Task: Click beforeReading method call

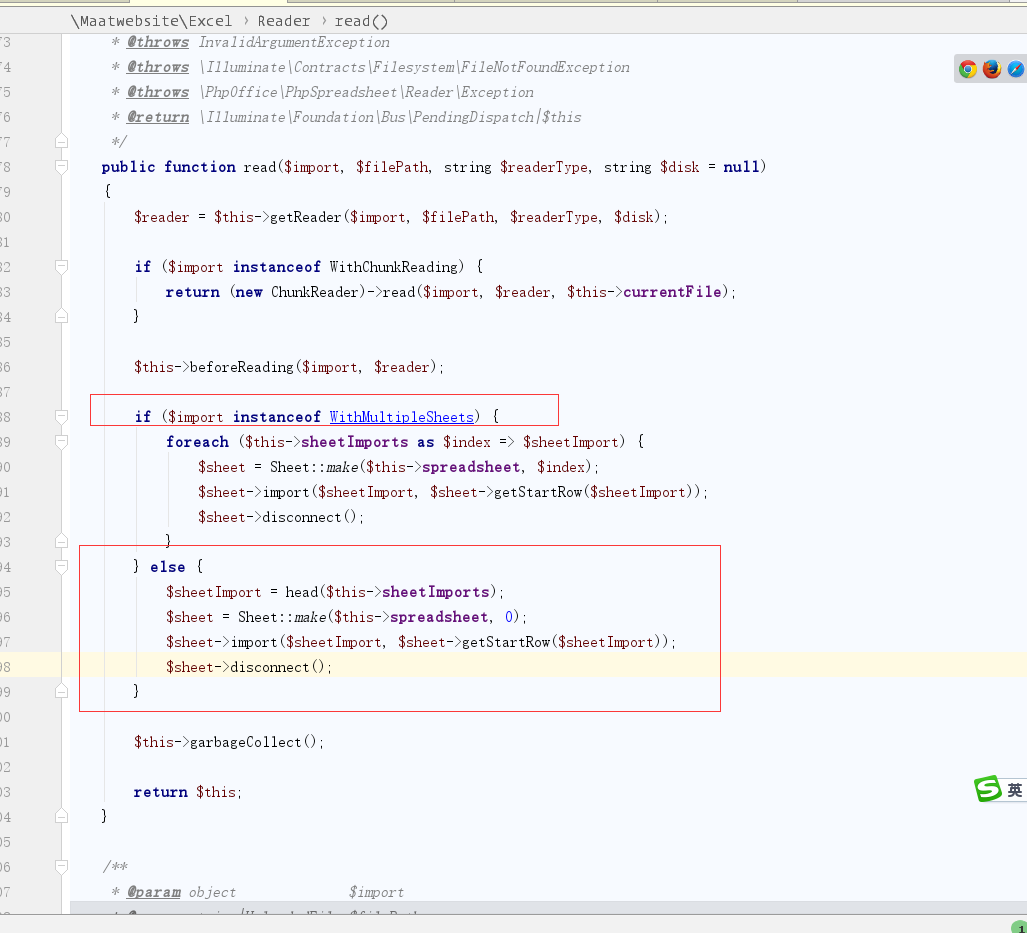Action: [x=242, y=367]
